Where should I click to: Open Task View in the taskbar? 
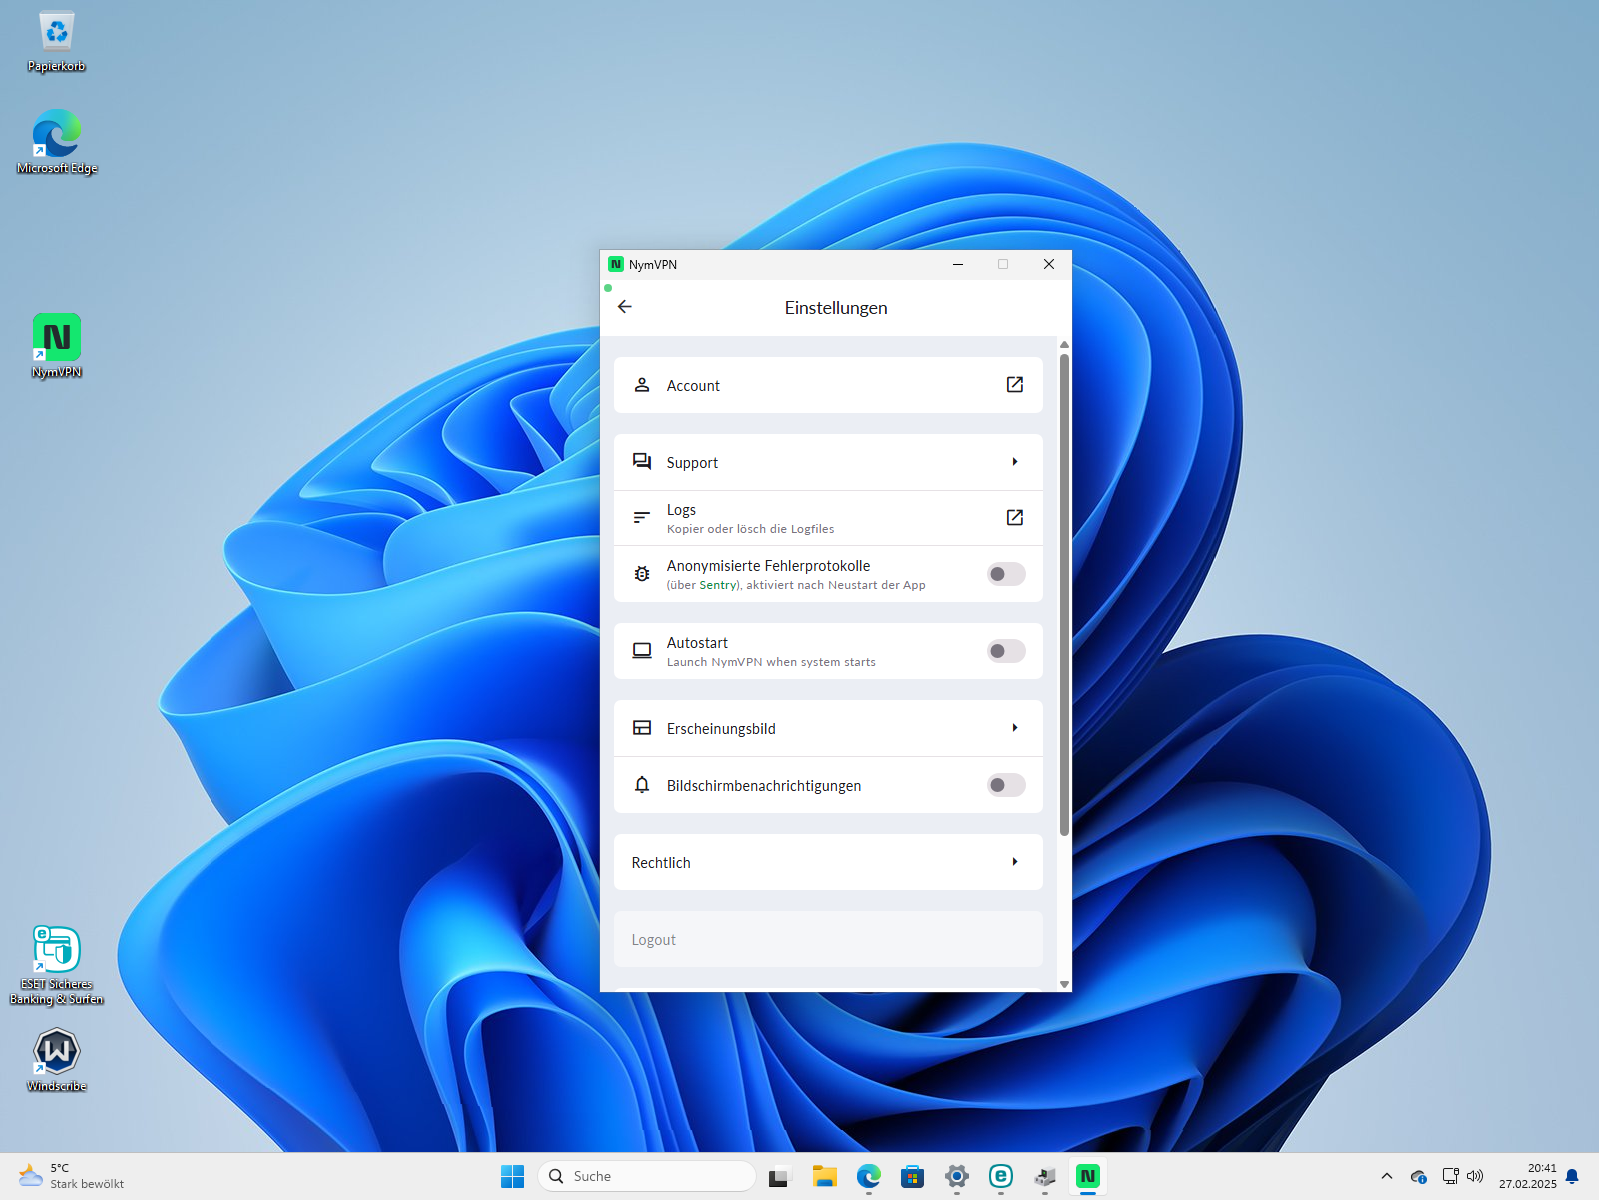(779, 1176)
